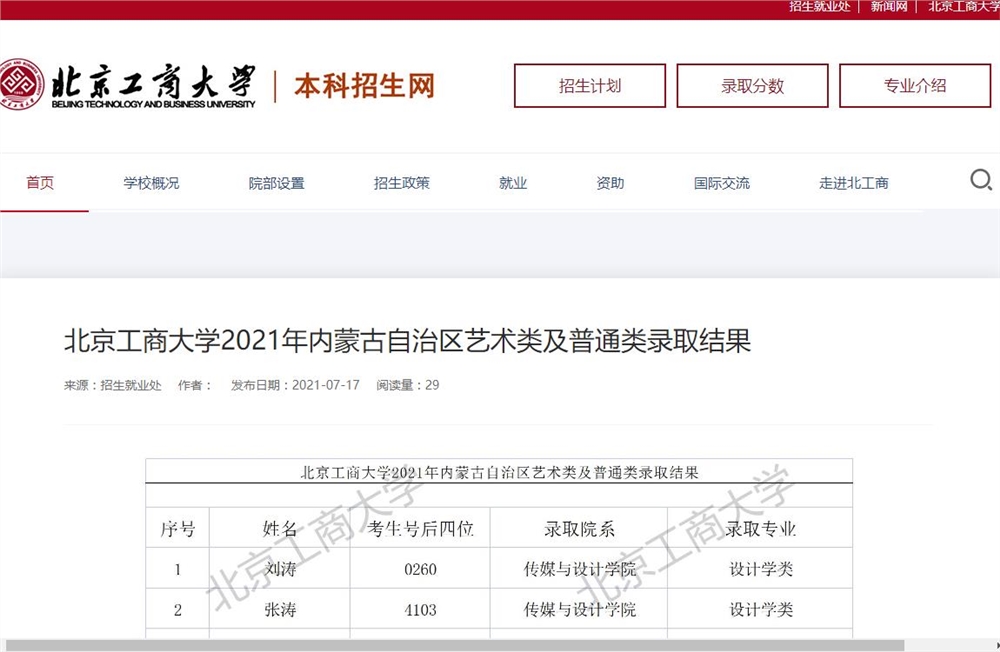
Task: Open 国际交流 menu item
Action: [722, 183]
